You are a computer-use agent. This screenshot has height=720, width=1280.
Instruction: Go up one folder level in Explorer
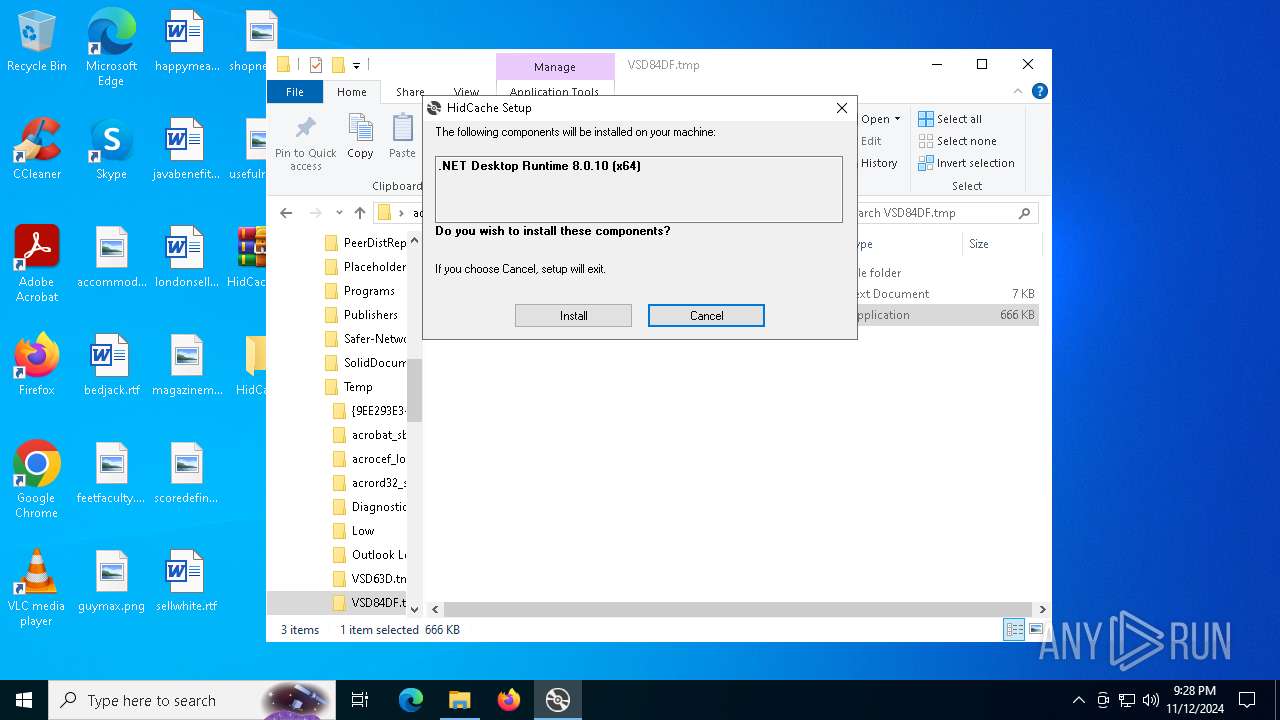[x=360, y=213]
